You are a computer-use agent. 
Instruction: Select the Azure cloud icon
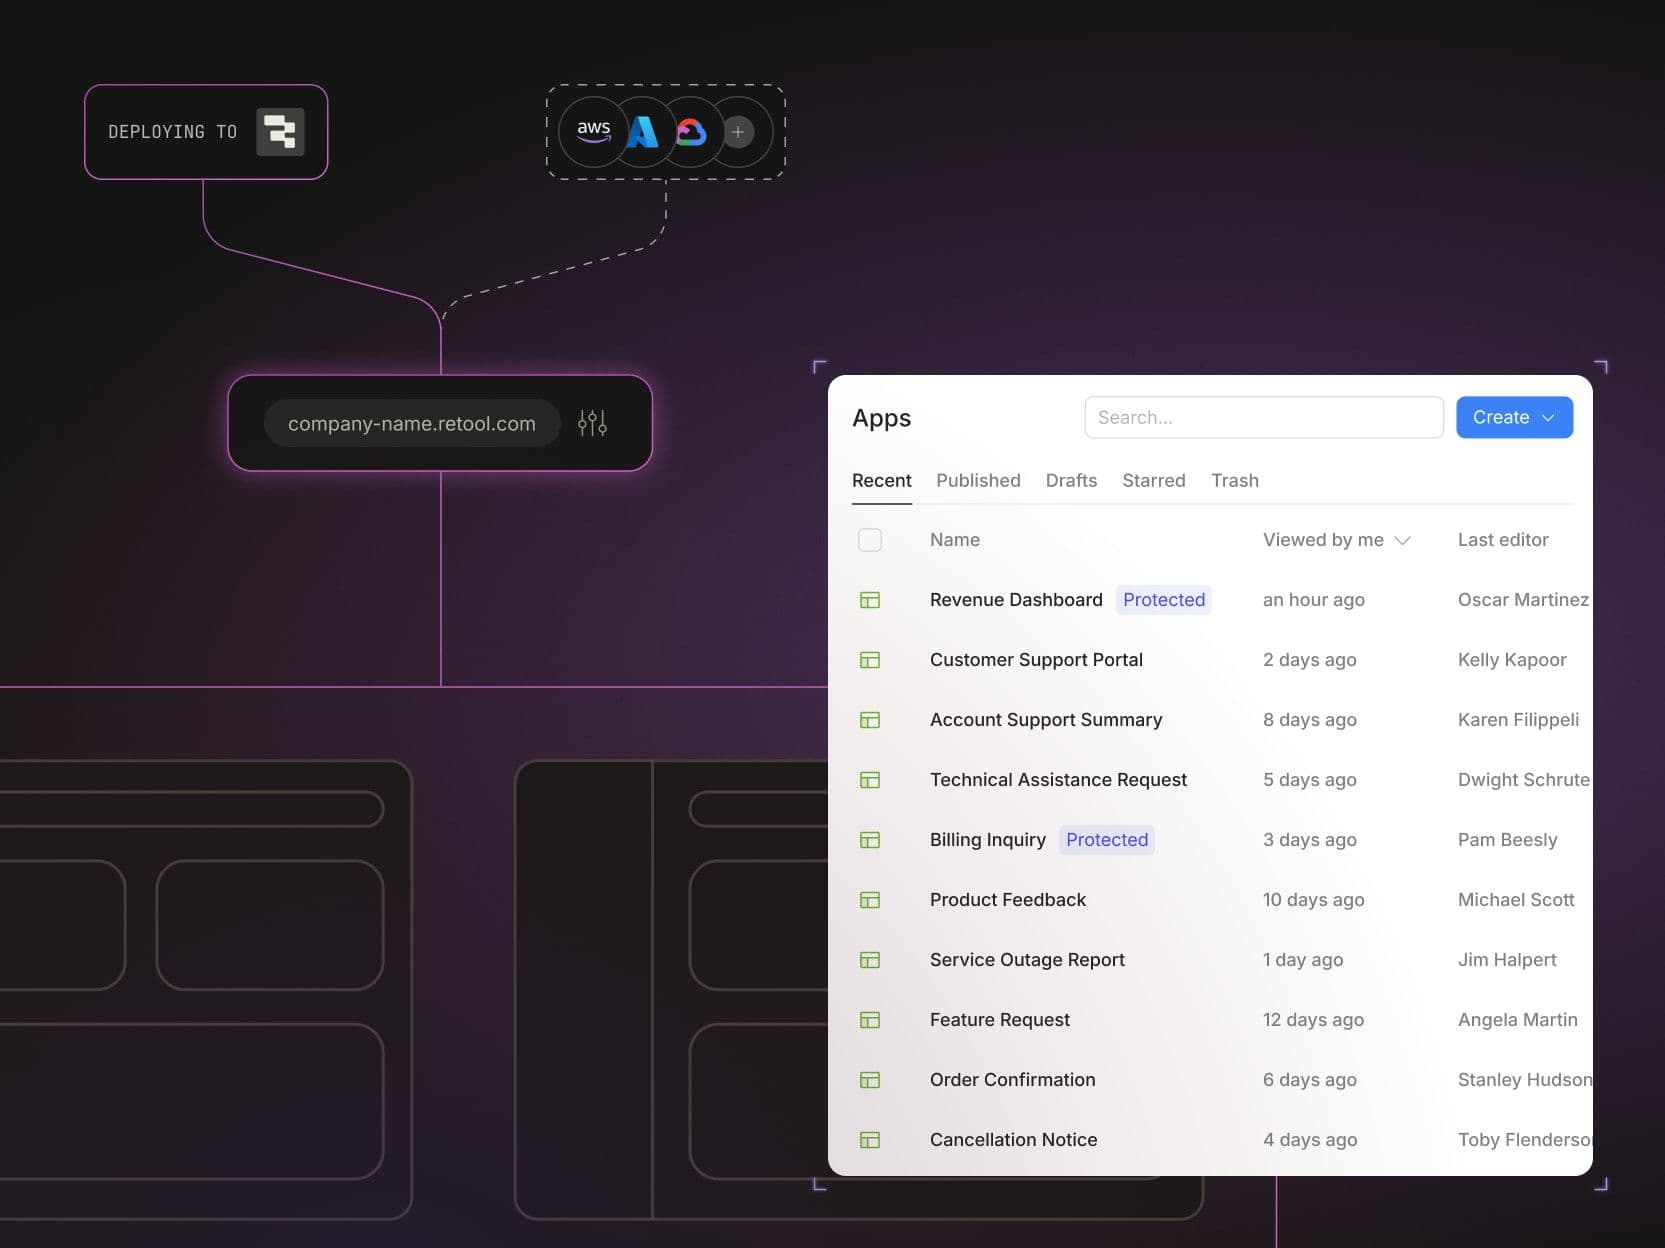(643, 131)
